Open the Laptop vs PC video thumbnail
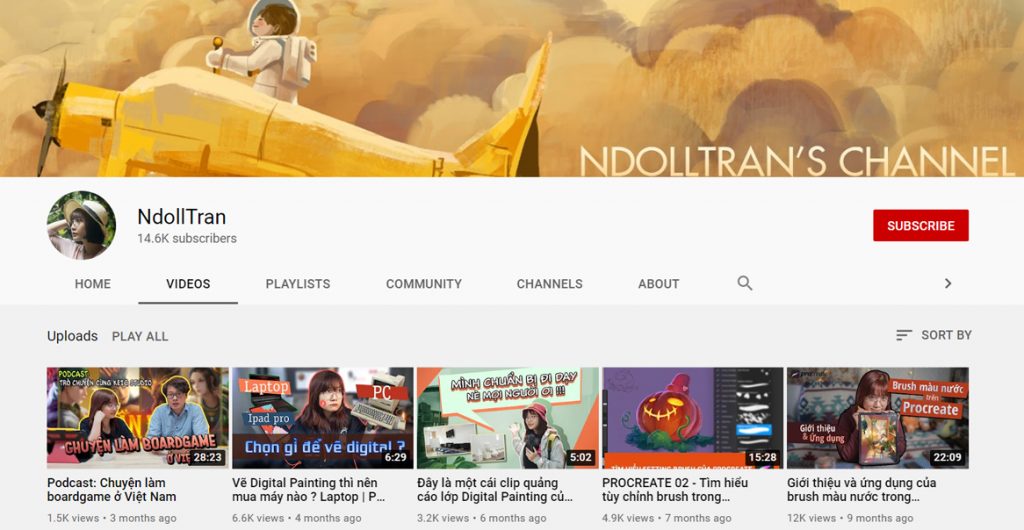Image resolution: width=1024 pixels, height=530 pixels. point(322,418)
